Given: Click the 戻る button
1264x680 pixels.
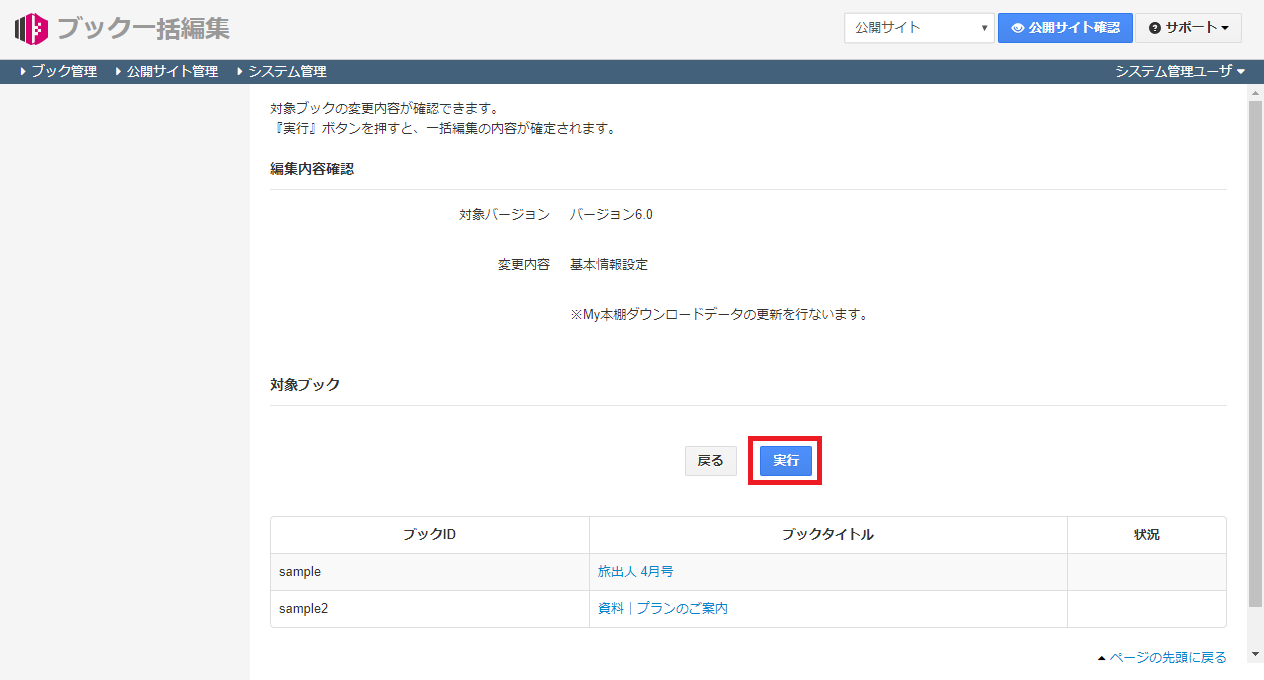Looking at the screenshot, I should click(711, 461).
